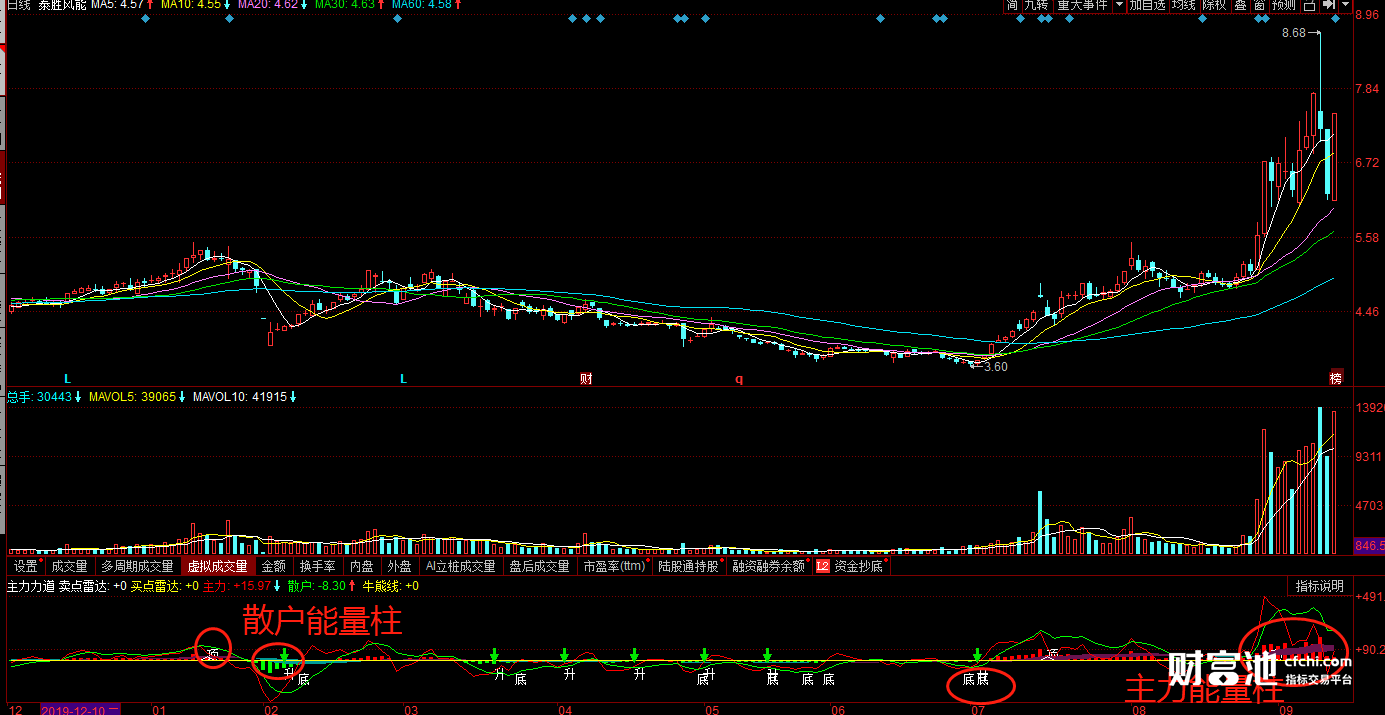The width and height of the screenshot is (1385, 715).
Task: Click the 简 simplified view toolbar icon
Action: pyautogui.click(x=1012, y=4)
